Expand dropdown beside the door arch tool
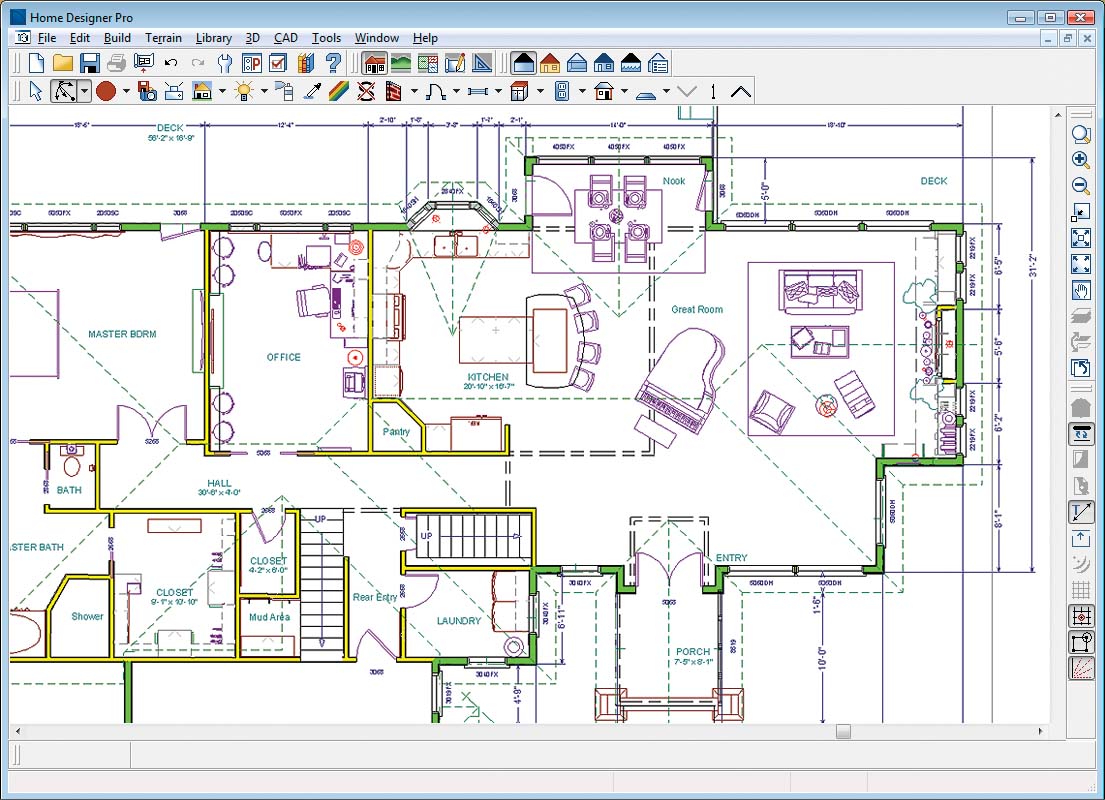 click(x=456, y=91)
